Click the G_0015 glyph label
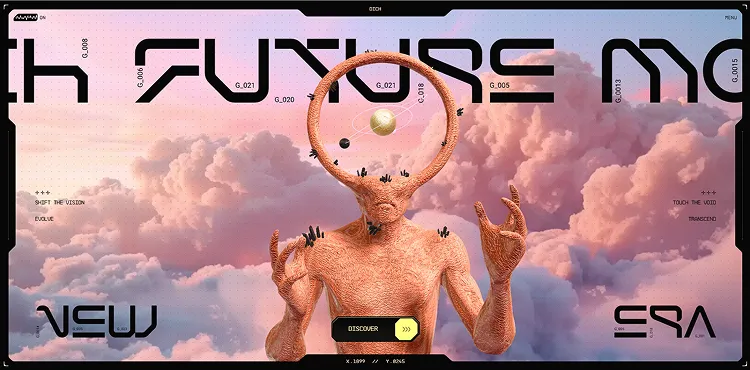This screenshot has height=370, width=750. point(735,70)
